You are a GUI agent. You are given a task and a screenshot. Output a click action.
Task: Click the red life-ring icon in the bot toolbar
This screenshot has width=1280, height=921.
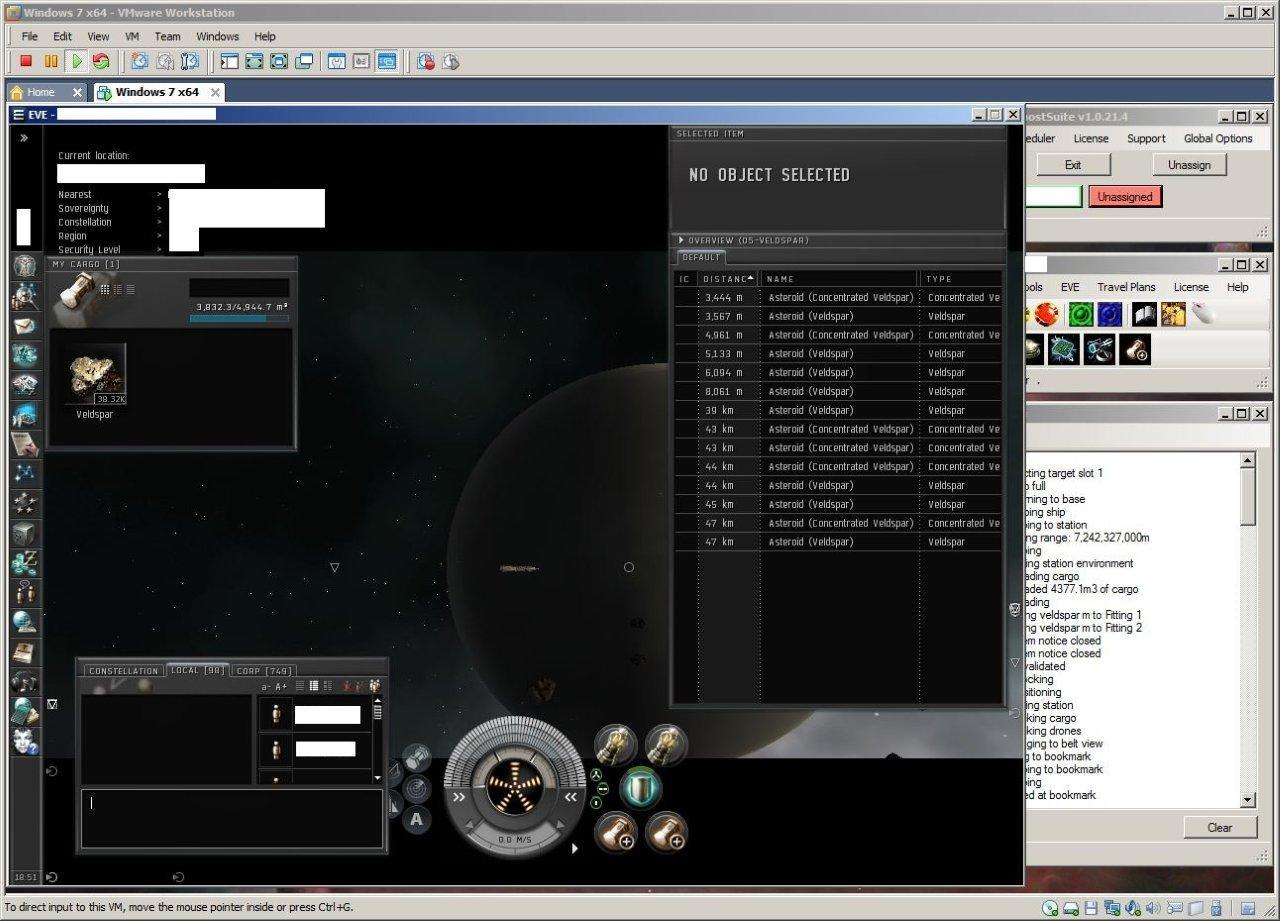(1046, 316)
